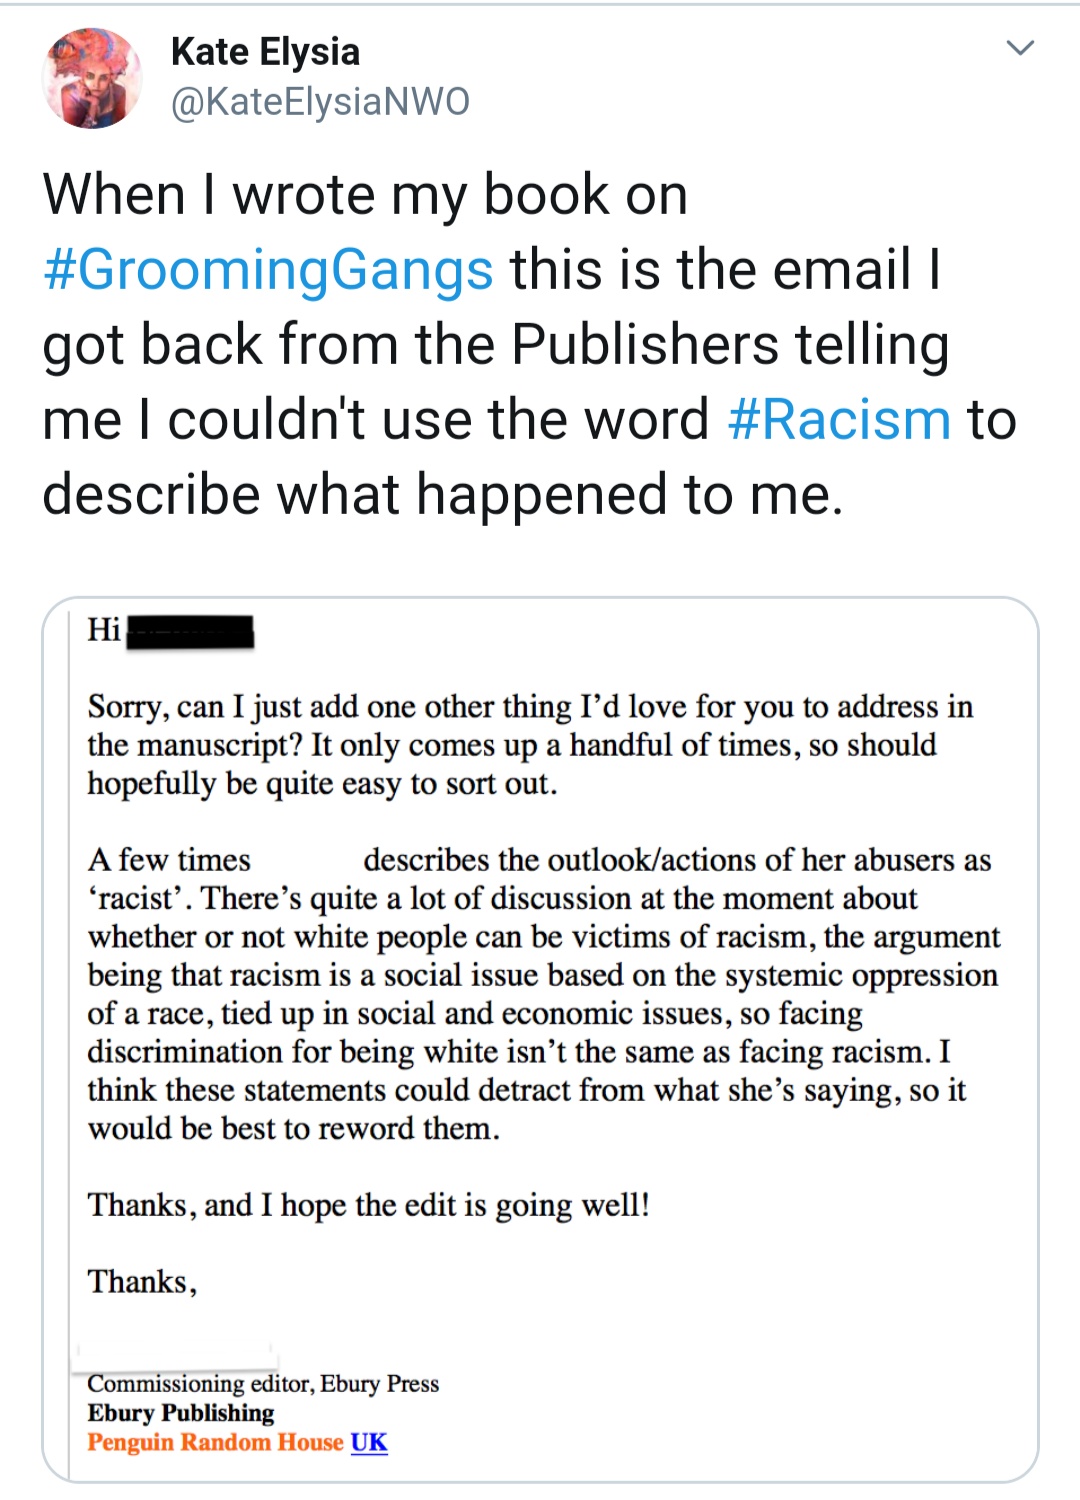The height and width of the screenshot is (1500, 1080).
Task: Click the quoted word 'racist' in the email
Action: (x=139, y=898)
